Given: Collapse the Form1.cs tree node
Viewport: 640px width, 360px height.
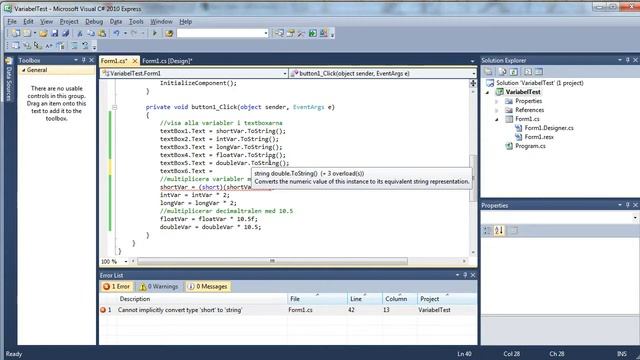Looking at the screenshot, I should click(497, 119).
